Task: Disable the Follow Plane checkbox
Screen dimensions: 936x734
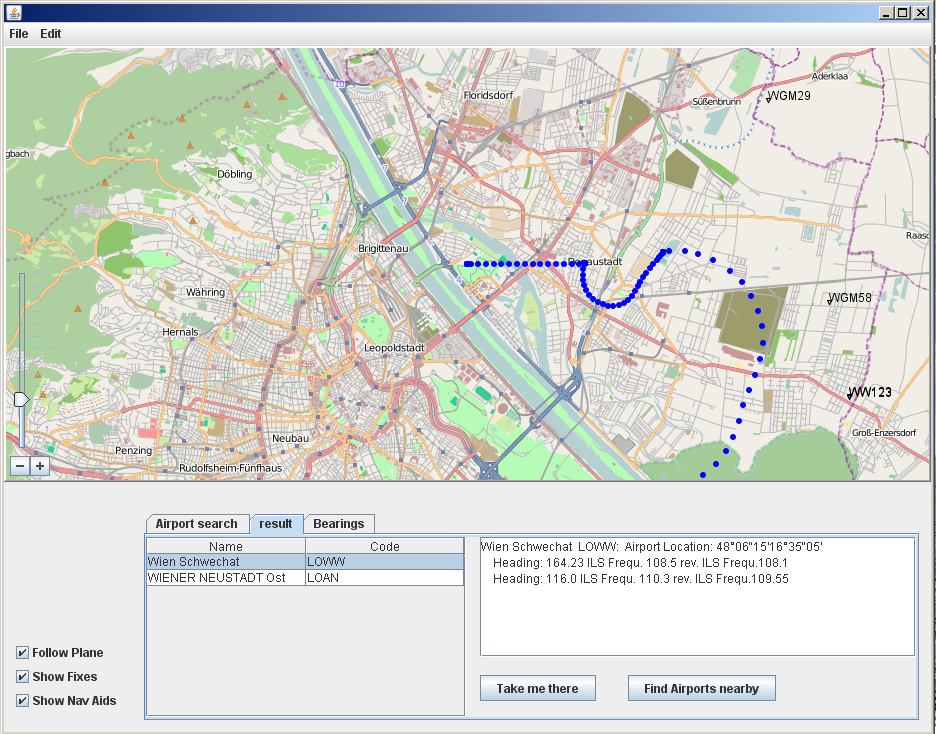Action: (22, 653)
